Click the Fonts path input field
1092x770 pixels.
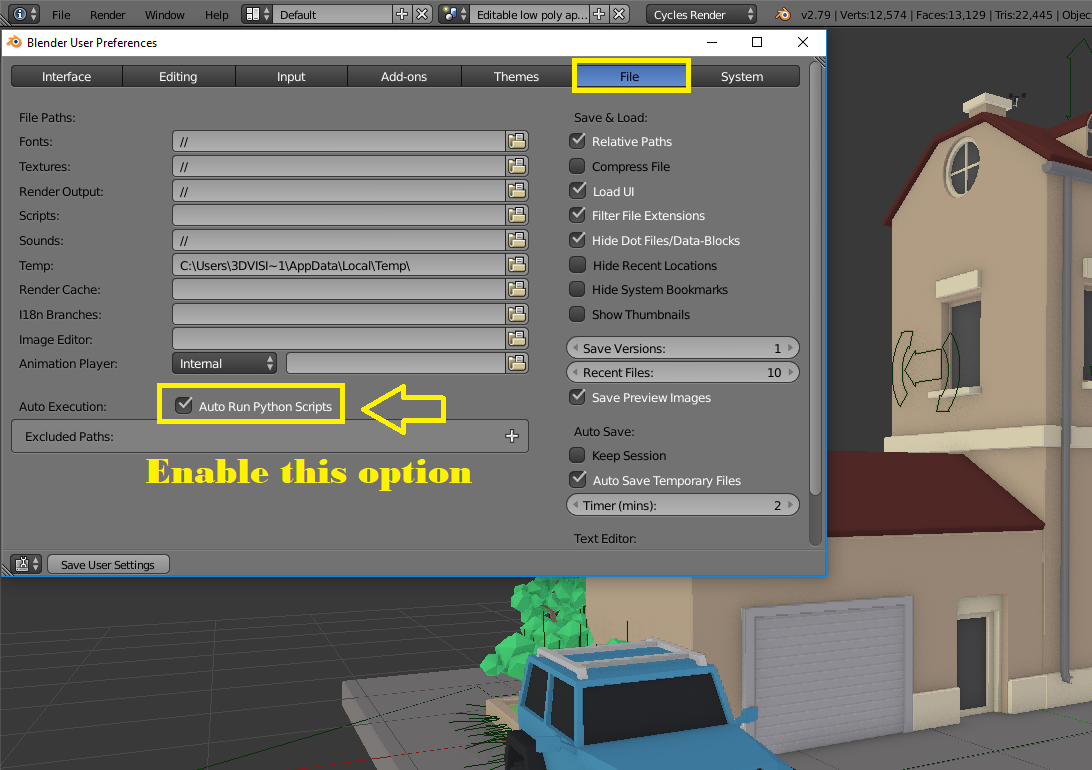(x=338, y=141)
